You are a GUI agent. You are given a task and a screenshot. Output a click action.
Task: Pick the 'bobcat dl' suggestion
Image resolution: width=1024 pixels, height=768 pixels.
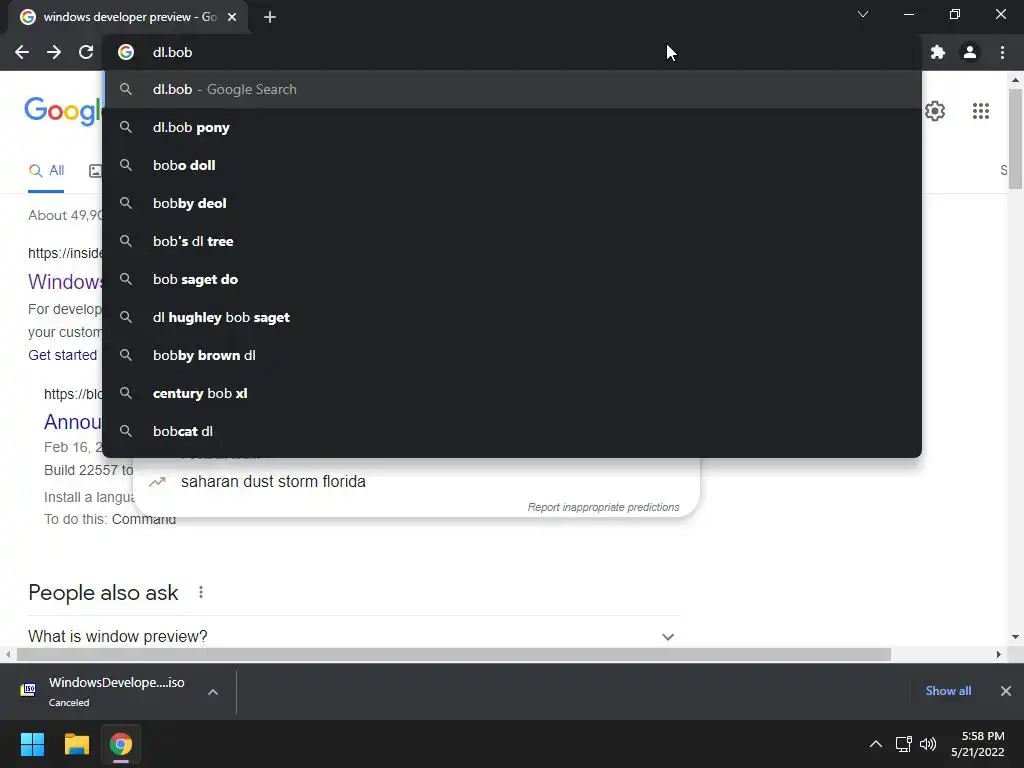tap(512, 431)
